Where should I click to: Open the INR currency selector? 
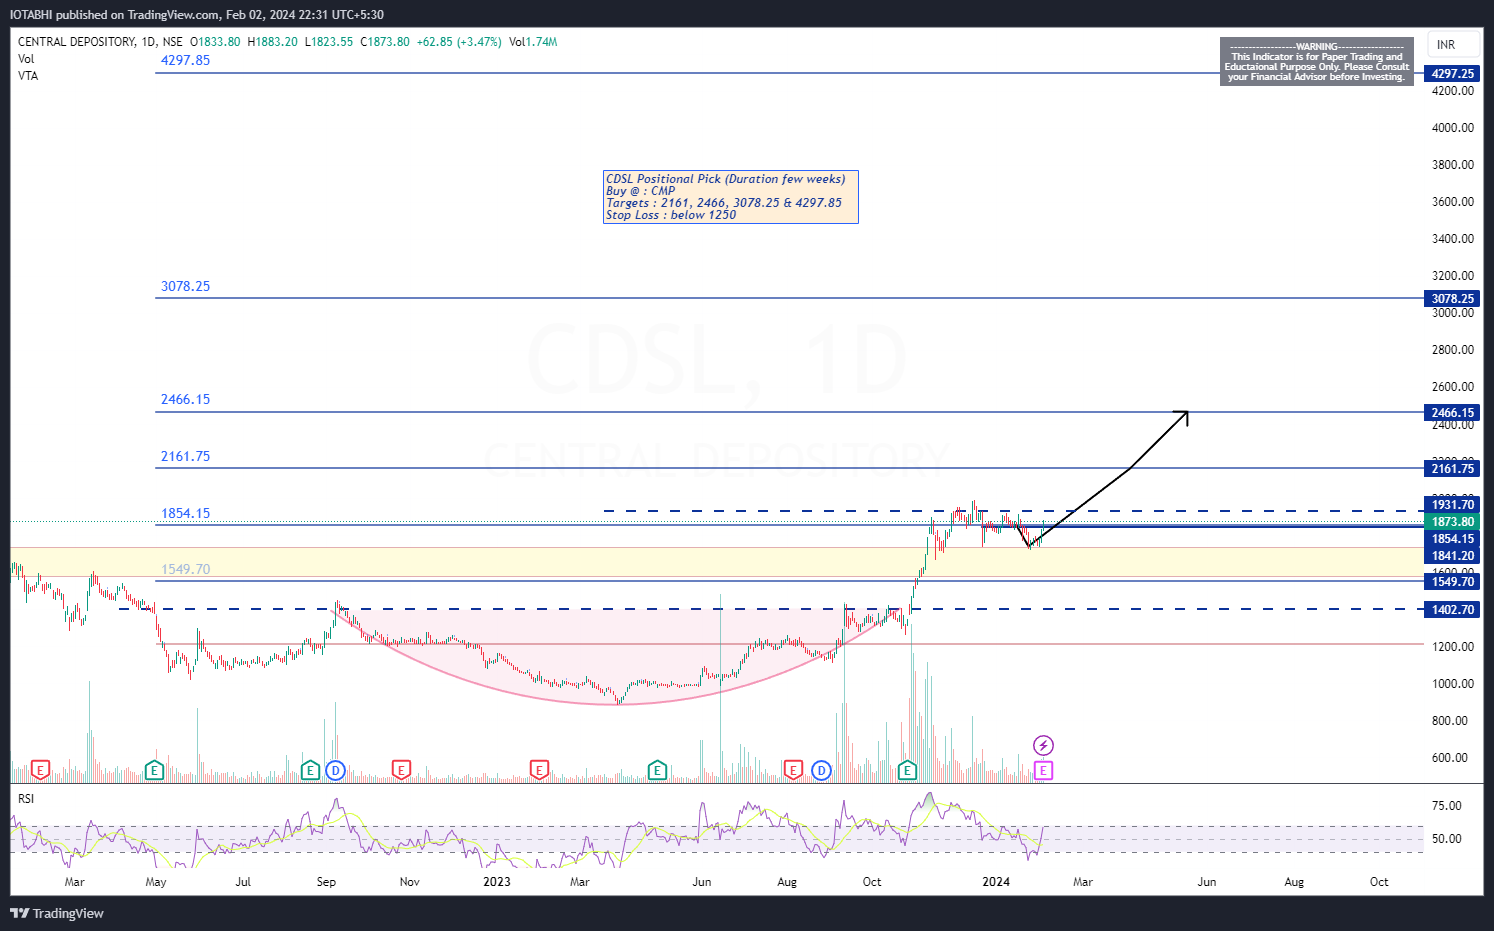1453,45
